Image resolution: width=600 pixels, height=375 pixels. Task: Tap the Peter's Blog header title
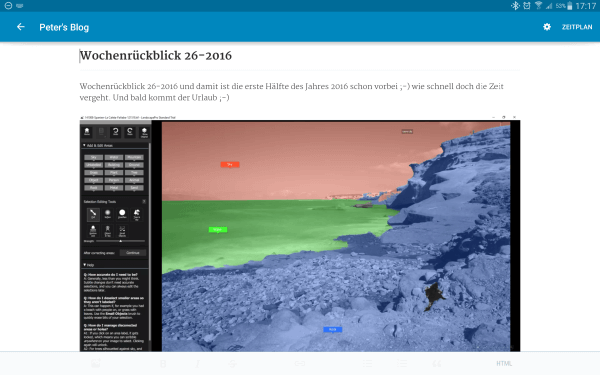tap(64, 27)
